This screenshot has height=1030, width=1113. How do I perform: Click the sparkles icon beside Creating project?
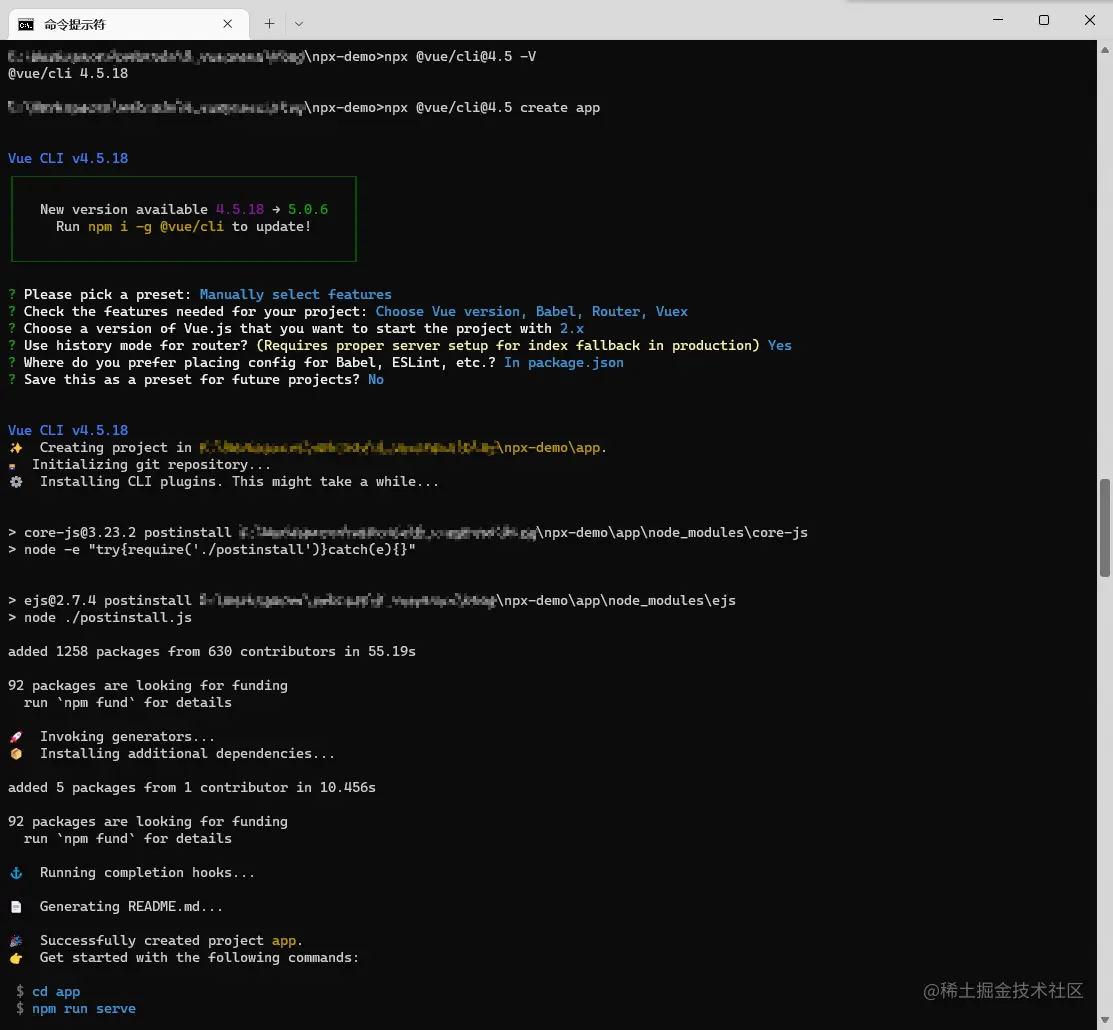tap(16, 448)
